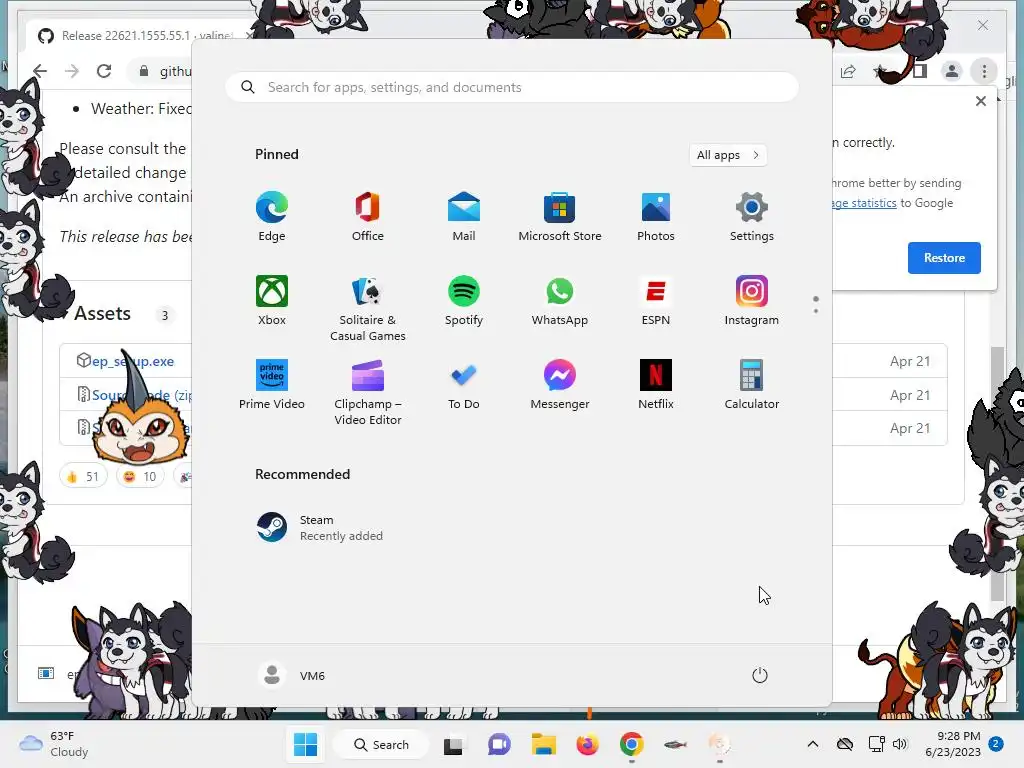Launch Prime Video app
The width and height of the screenshot is (1024, 768).
coord(272,385)
